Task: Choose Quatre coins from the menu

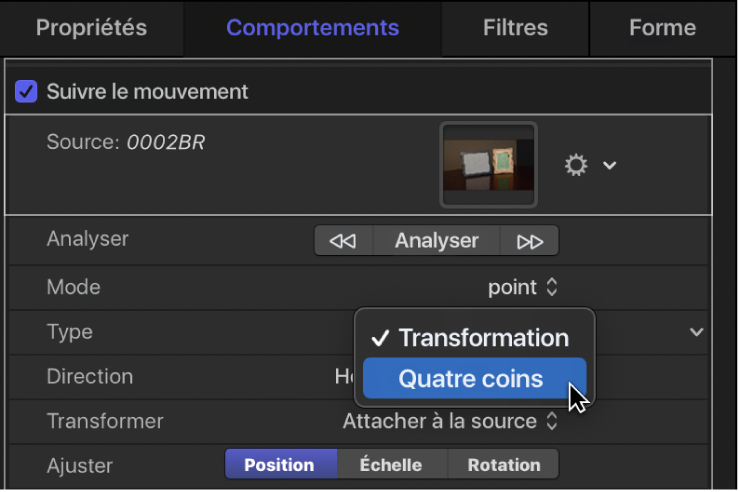Action: coord(471,379)
